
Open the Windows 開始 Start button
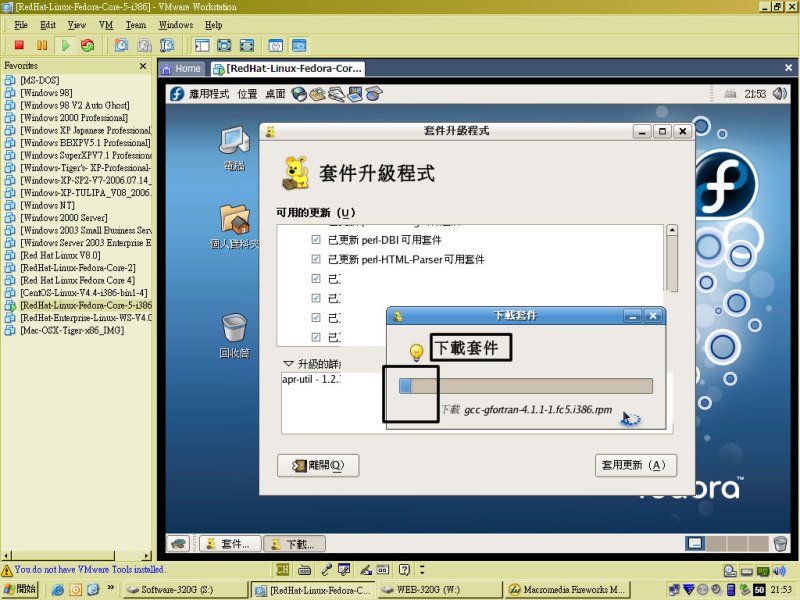(x=20, y=589)
